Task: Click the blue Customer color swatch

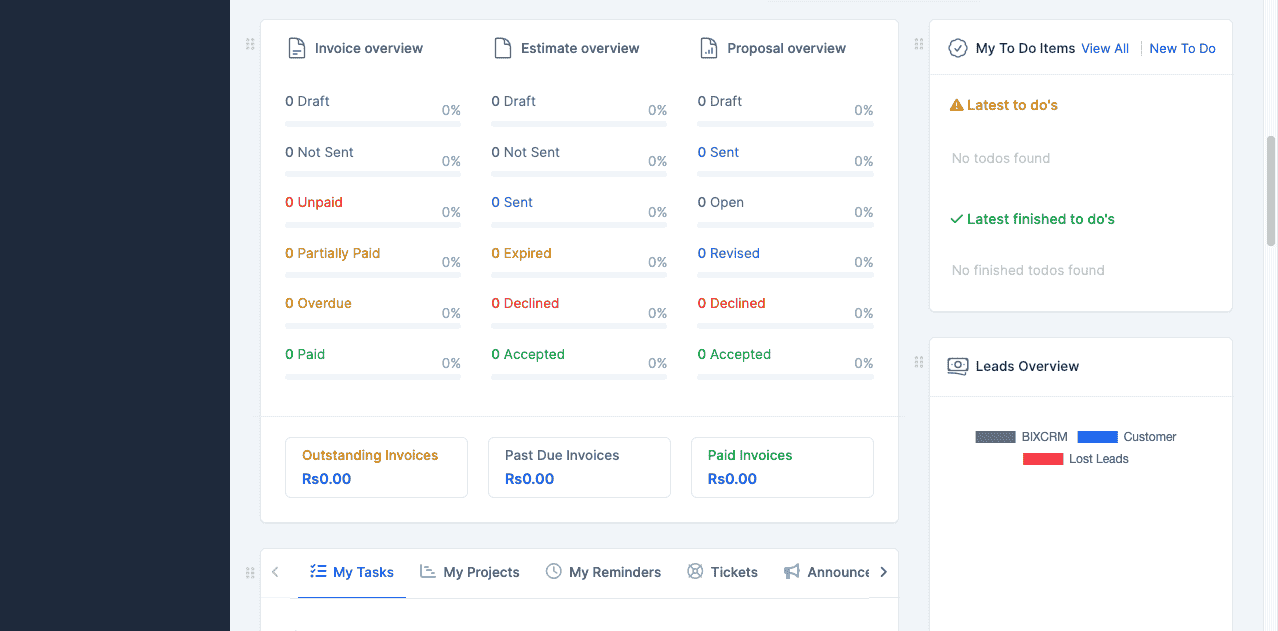Action: pyautogui.click(x=1097, y=437)
